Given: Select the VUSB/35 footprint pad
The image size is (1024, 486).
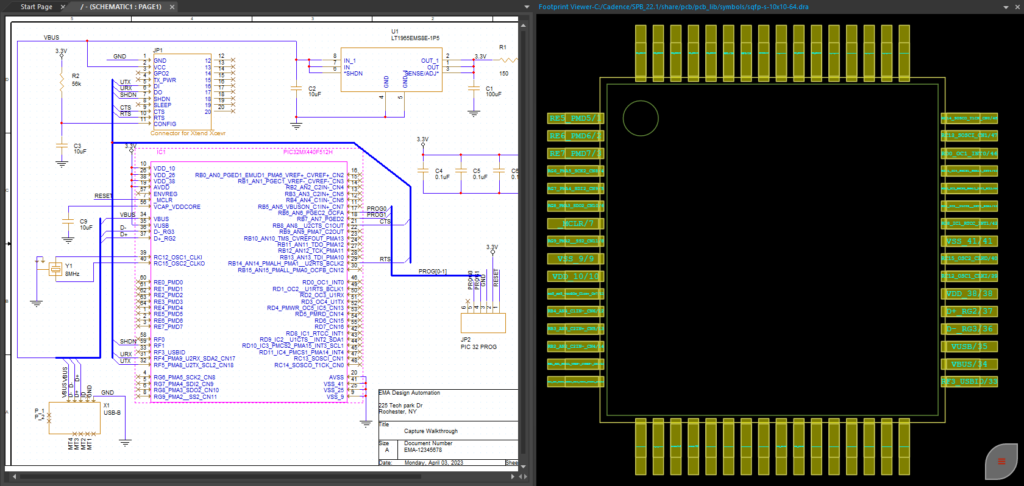Looking at the screenshot, I should point(970,346).
